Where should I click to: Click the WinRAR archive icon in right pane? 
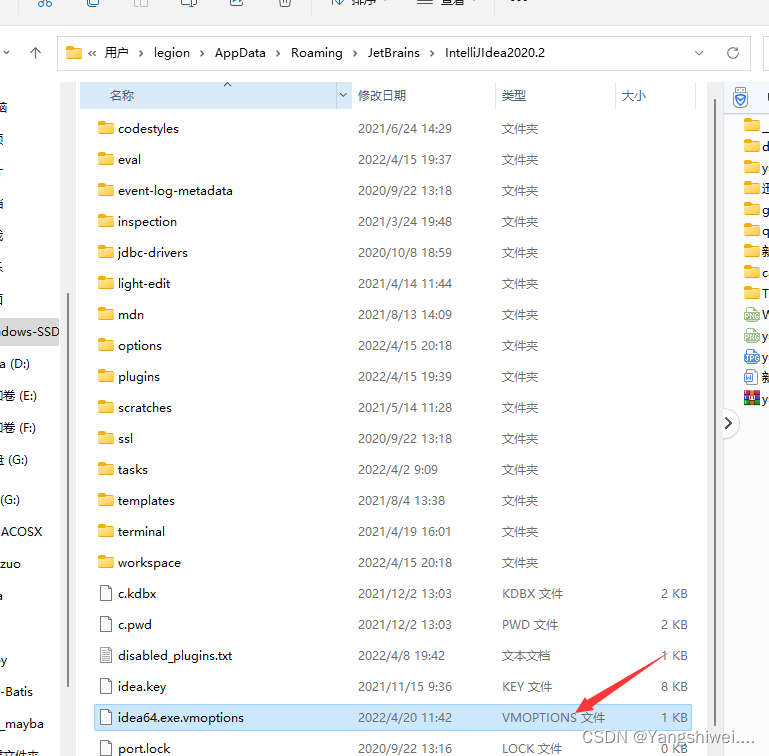[x=752, y=398]
